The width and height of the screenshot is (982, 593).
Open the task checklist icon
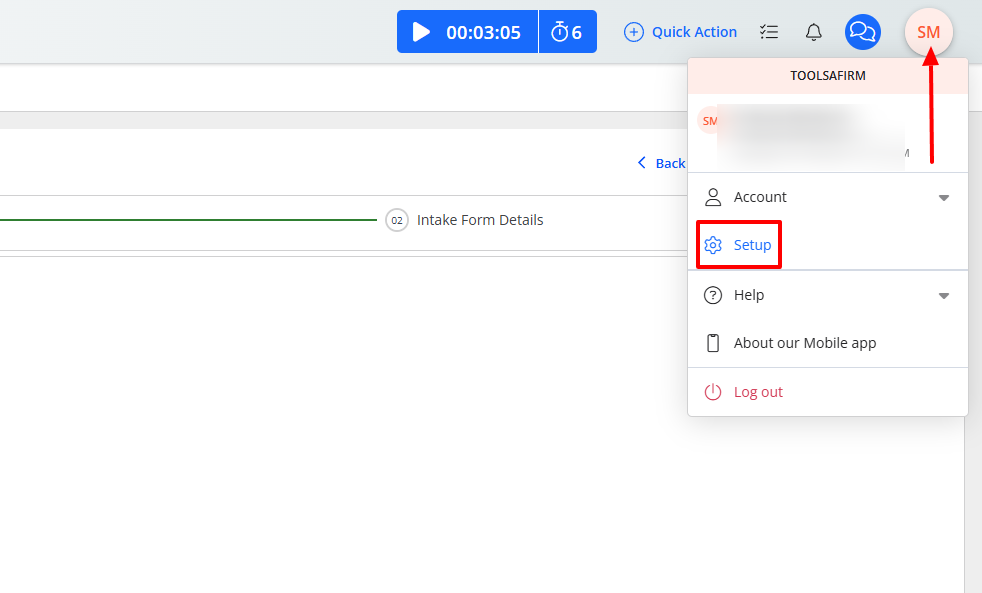pyautogui.click(x=769, y=32)
